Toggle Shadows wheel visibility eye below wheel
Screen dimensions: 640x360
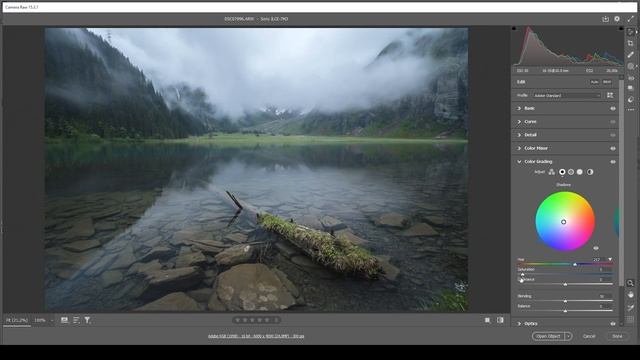click(596, 248)
